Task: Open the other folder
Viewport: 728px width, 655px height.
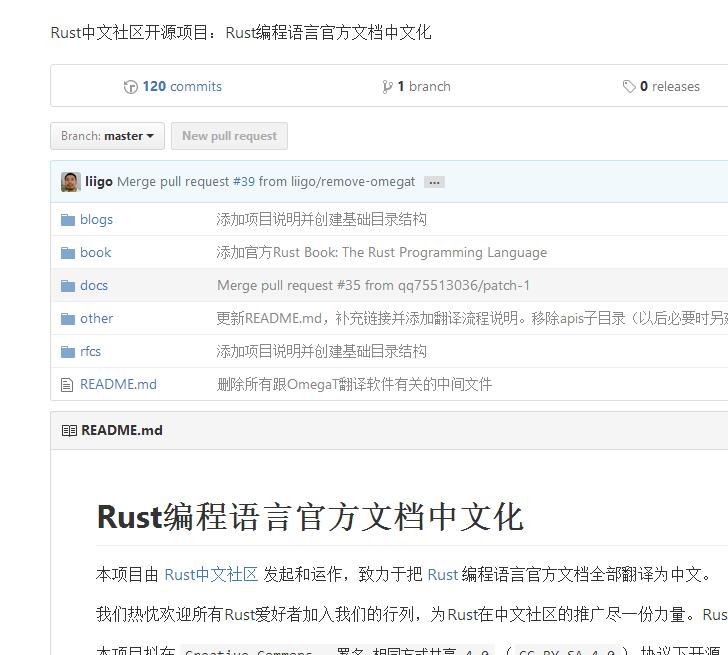Action: pos(97,319)
